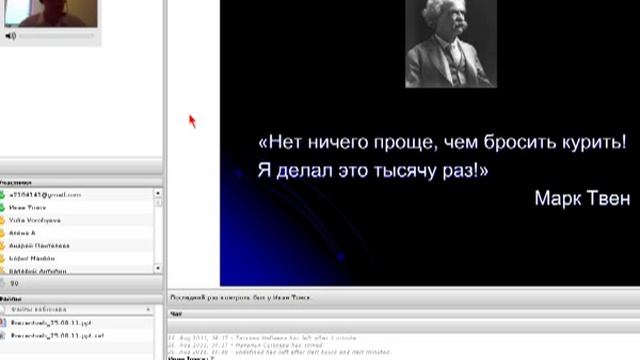Open the first Presentation 25.08.11 ppt file
Screen dimensions: 640x360
tap(51, 323)
